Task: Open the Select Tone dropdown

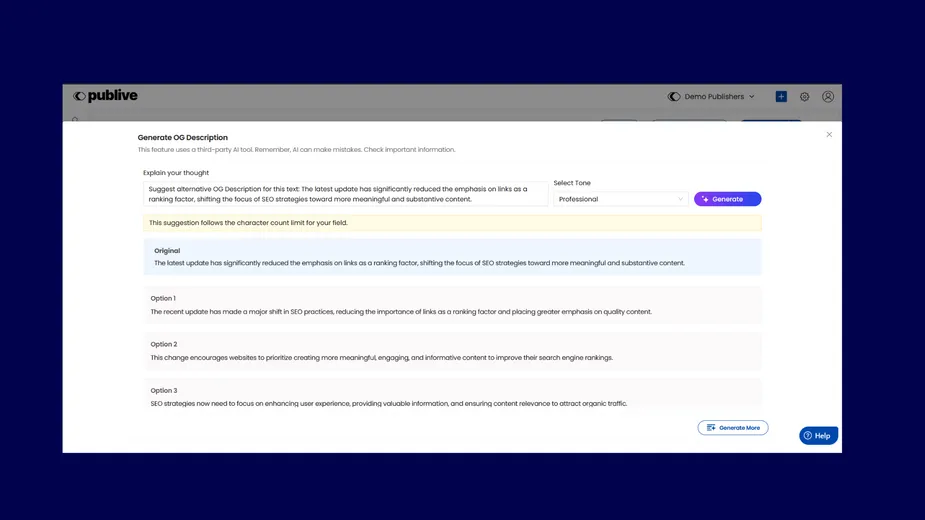Action: pos(620,199)
